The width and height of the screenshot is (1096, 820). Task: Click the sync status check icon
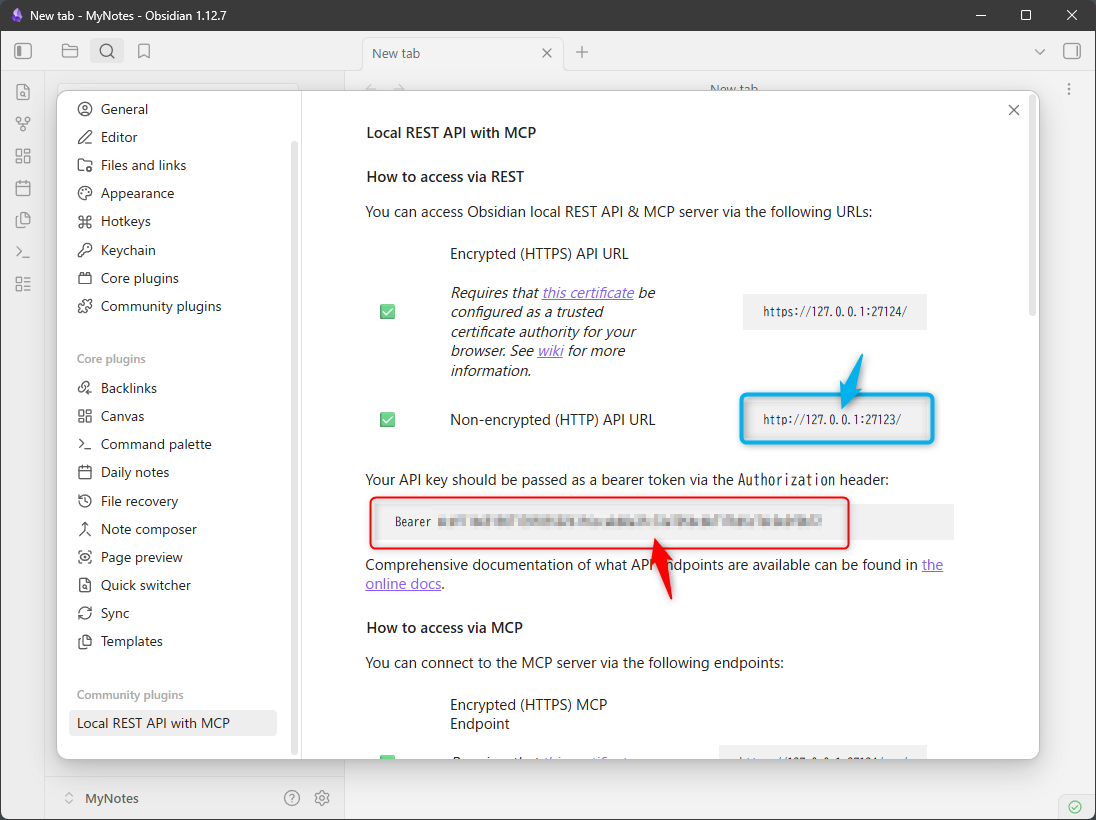point(1075,806)
